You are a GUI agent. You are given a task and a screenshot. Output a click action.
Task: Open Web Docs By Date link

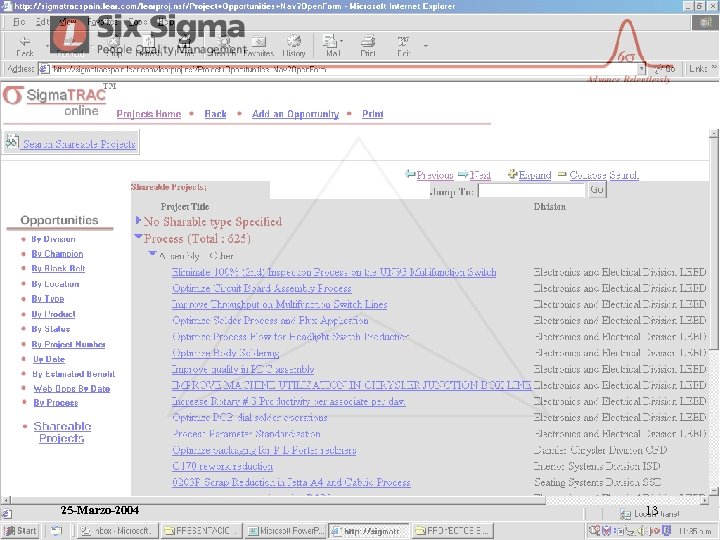click(x=72, y=389)
